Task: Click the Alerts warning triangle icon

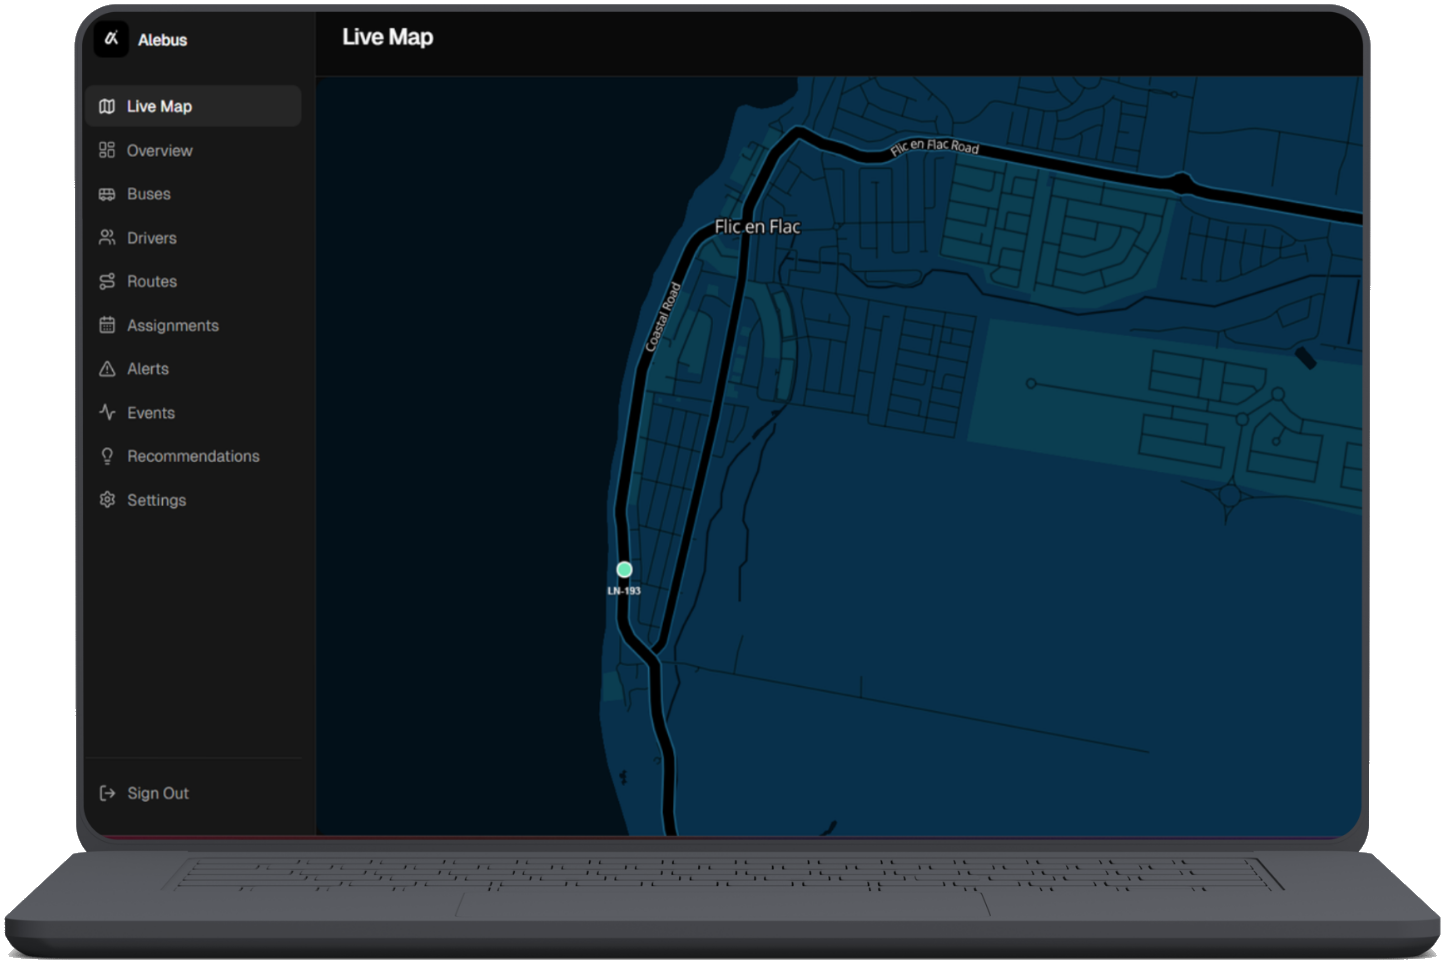Action: [x=107, y=369]
